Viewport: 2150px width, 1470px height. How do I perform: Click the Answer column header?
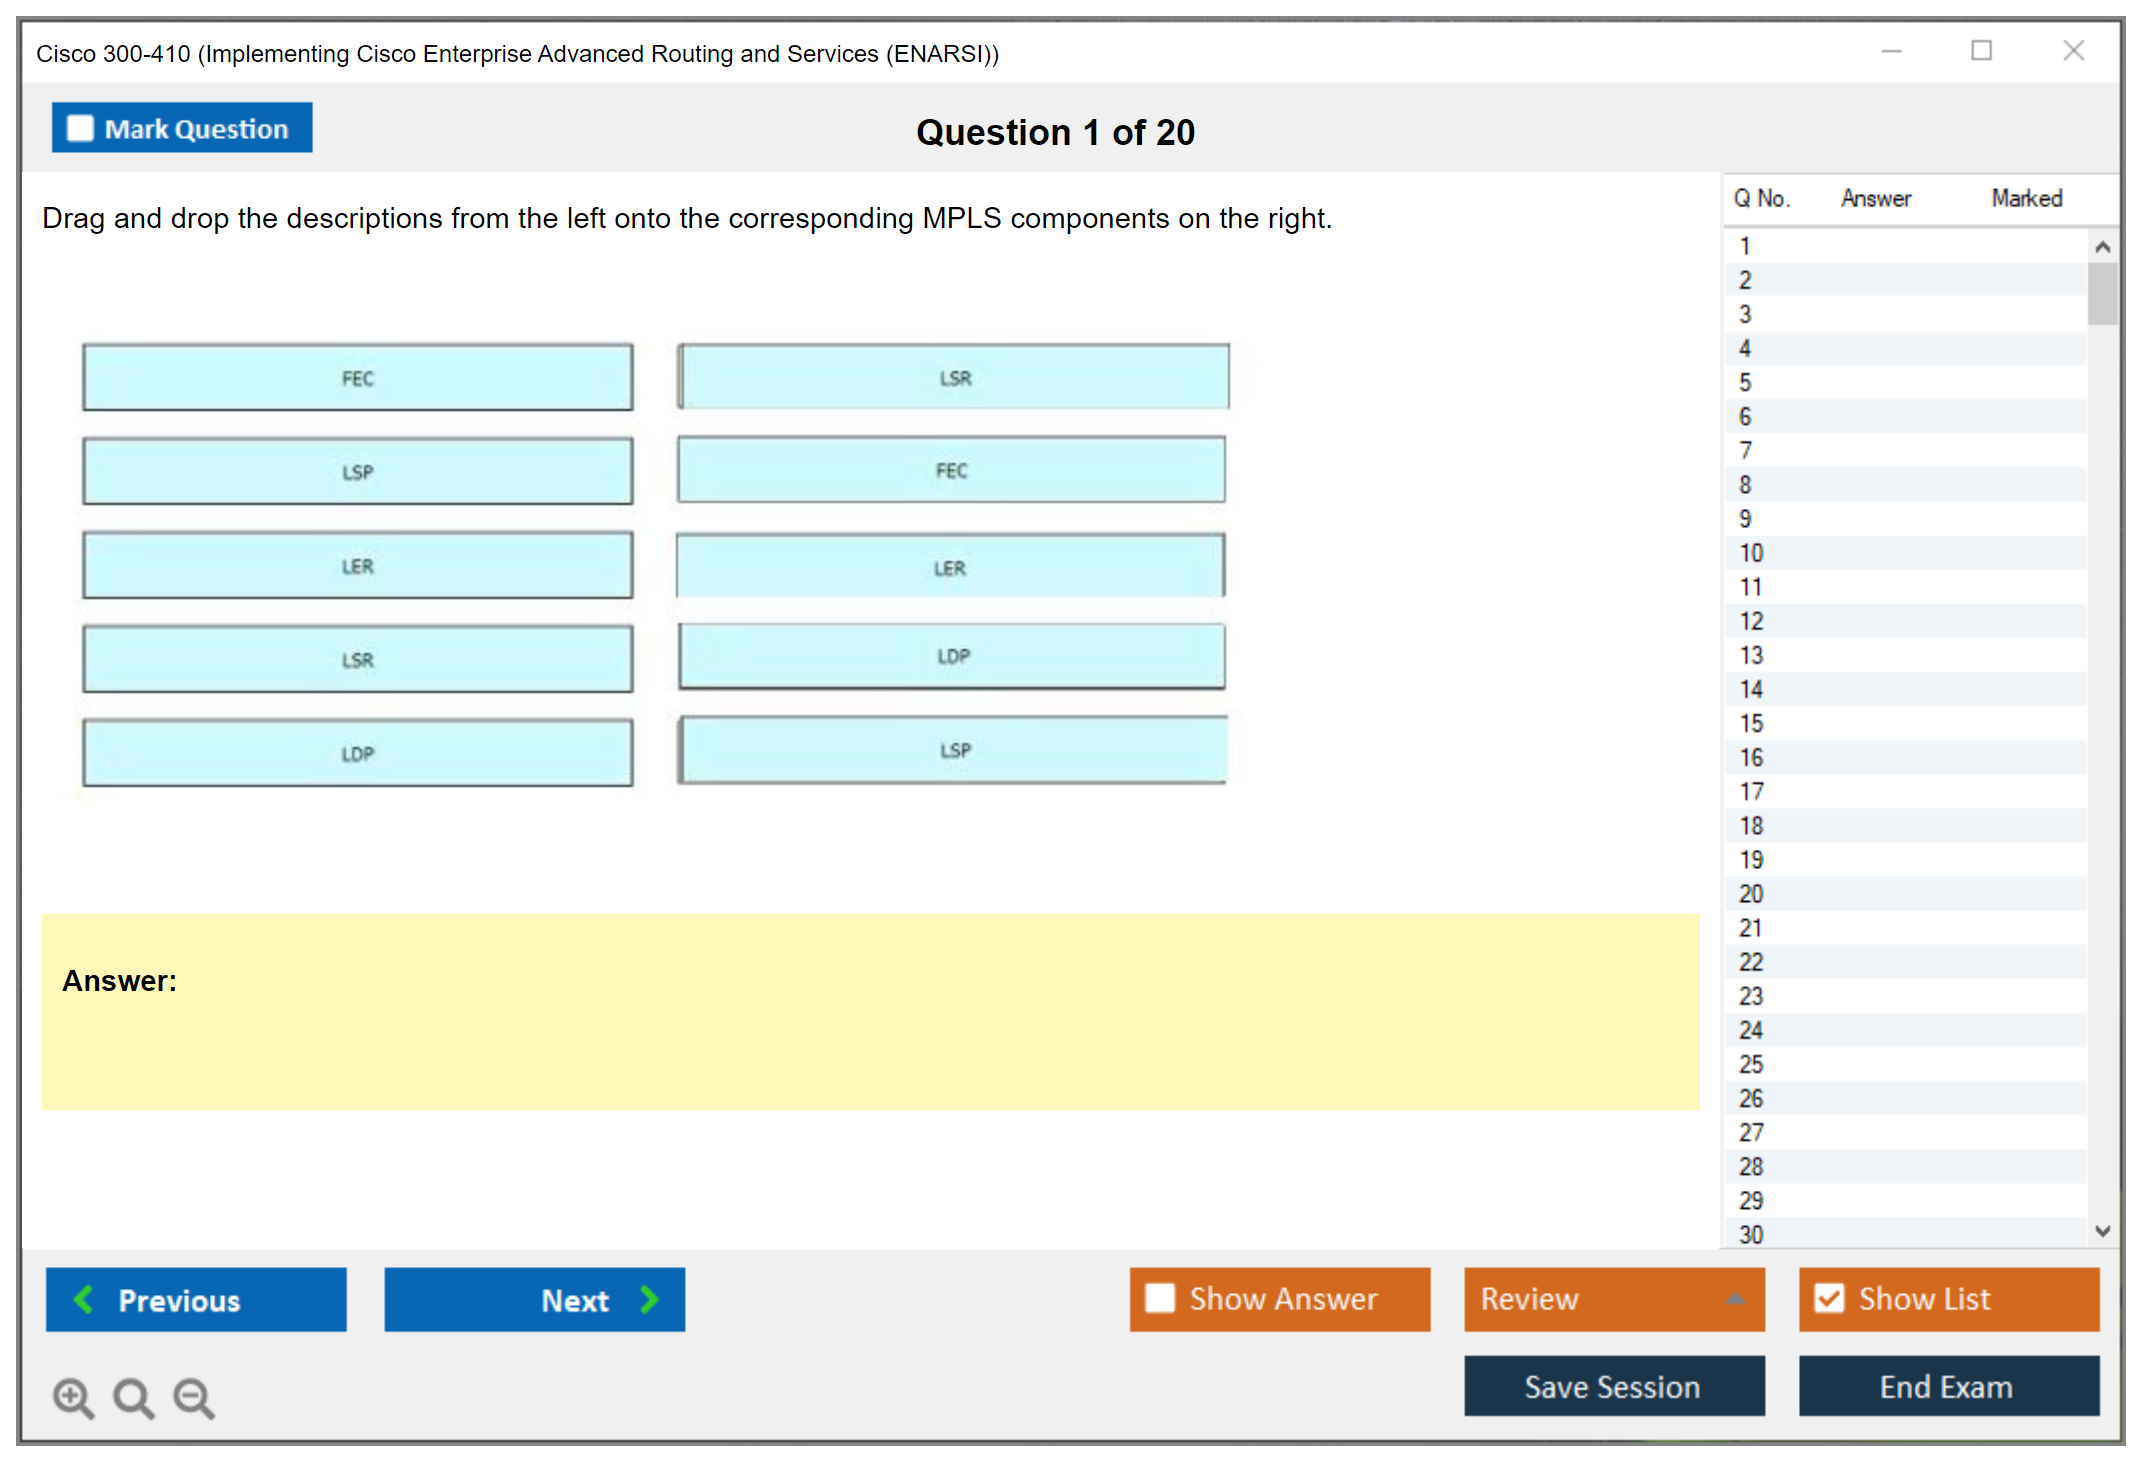(1875, 198)
